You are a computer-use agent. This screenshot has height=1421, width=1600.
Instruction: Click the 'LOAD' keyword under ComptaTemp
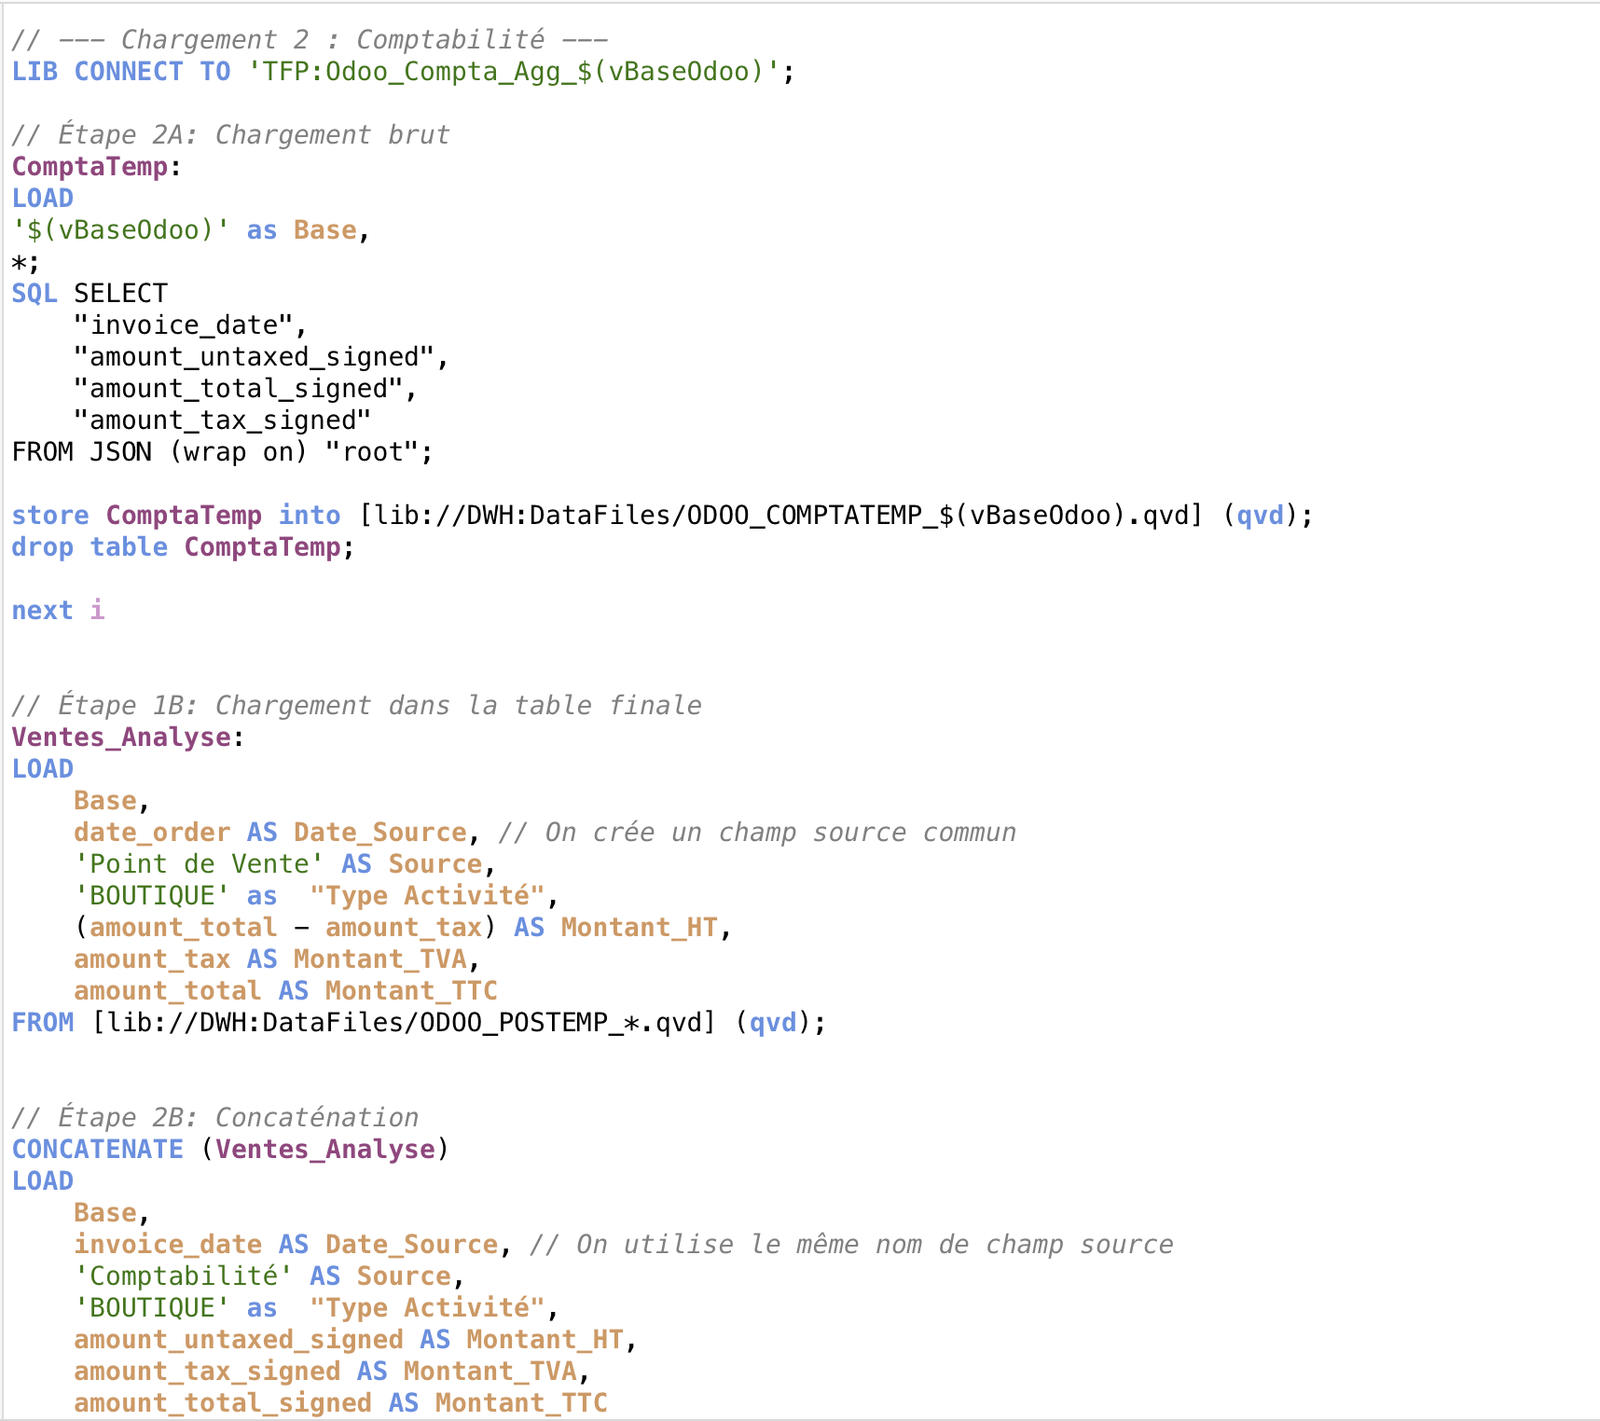coord(43,198)
